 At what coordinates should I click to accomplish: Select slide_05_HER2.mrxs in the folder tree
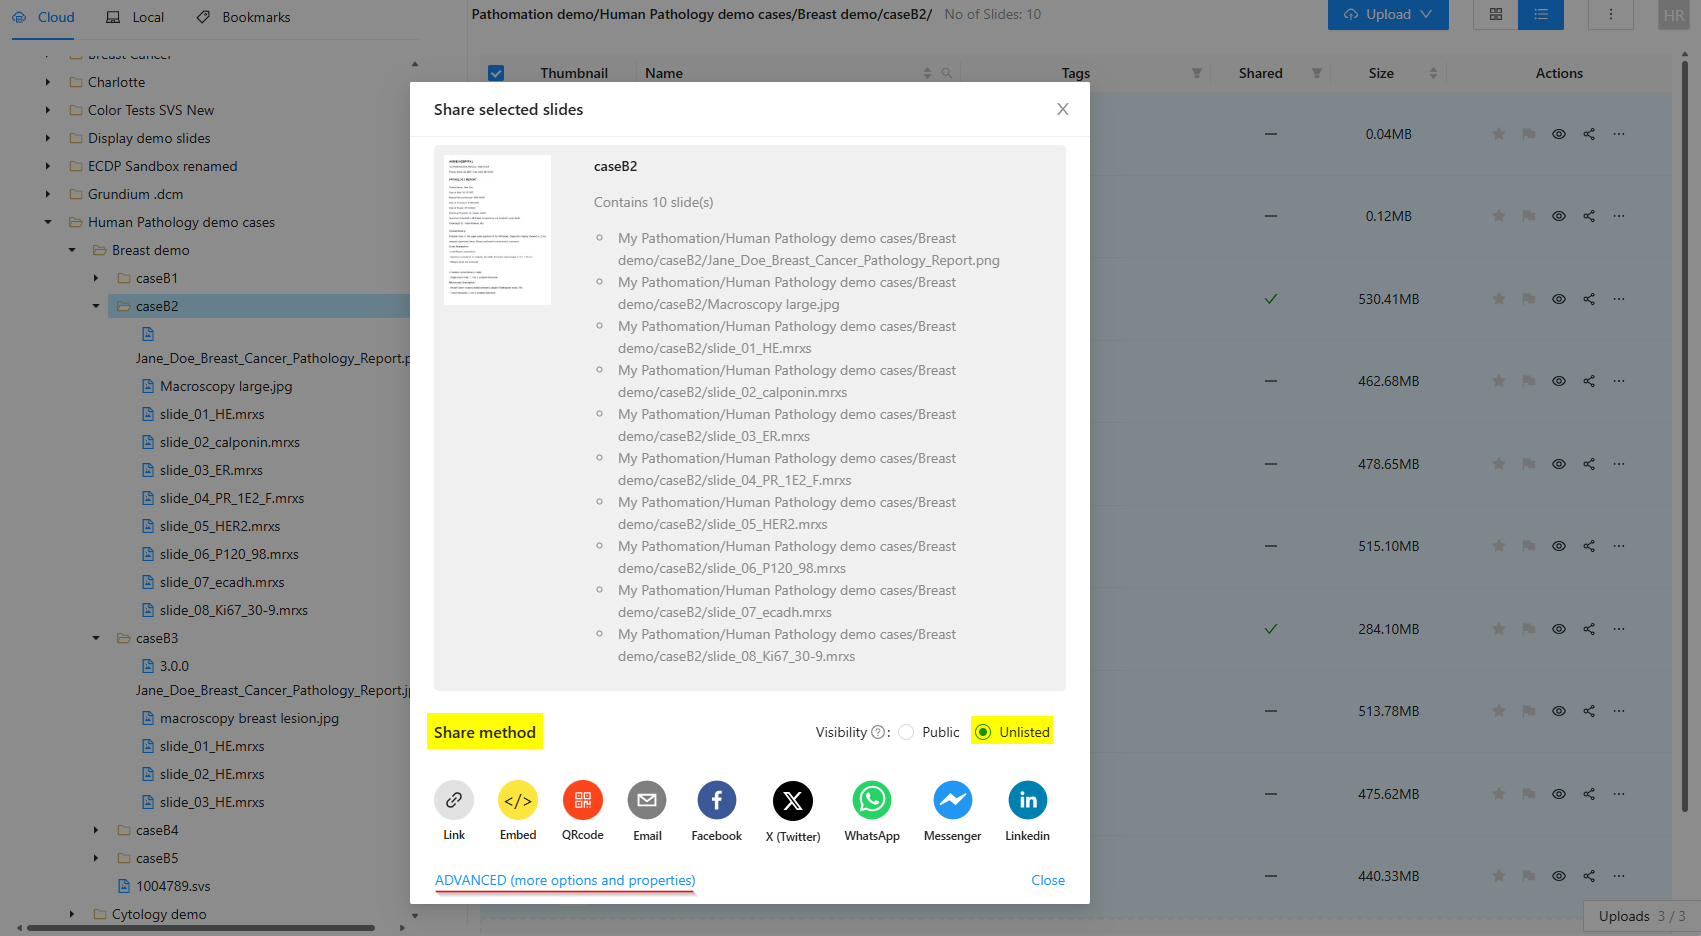click(x=220, y=526)
